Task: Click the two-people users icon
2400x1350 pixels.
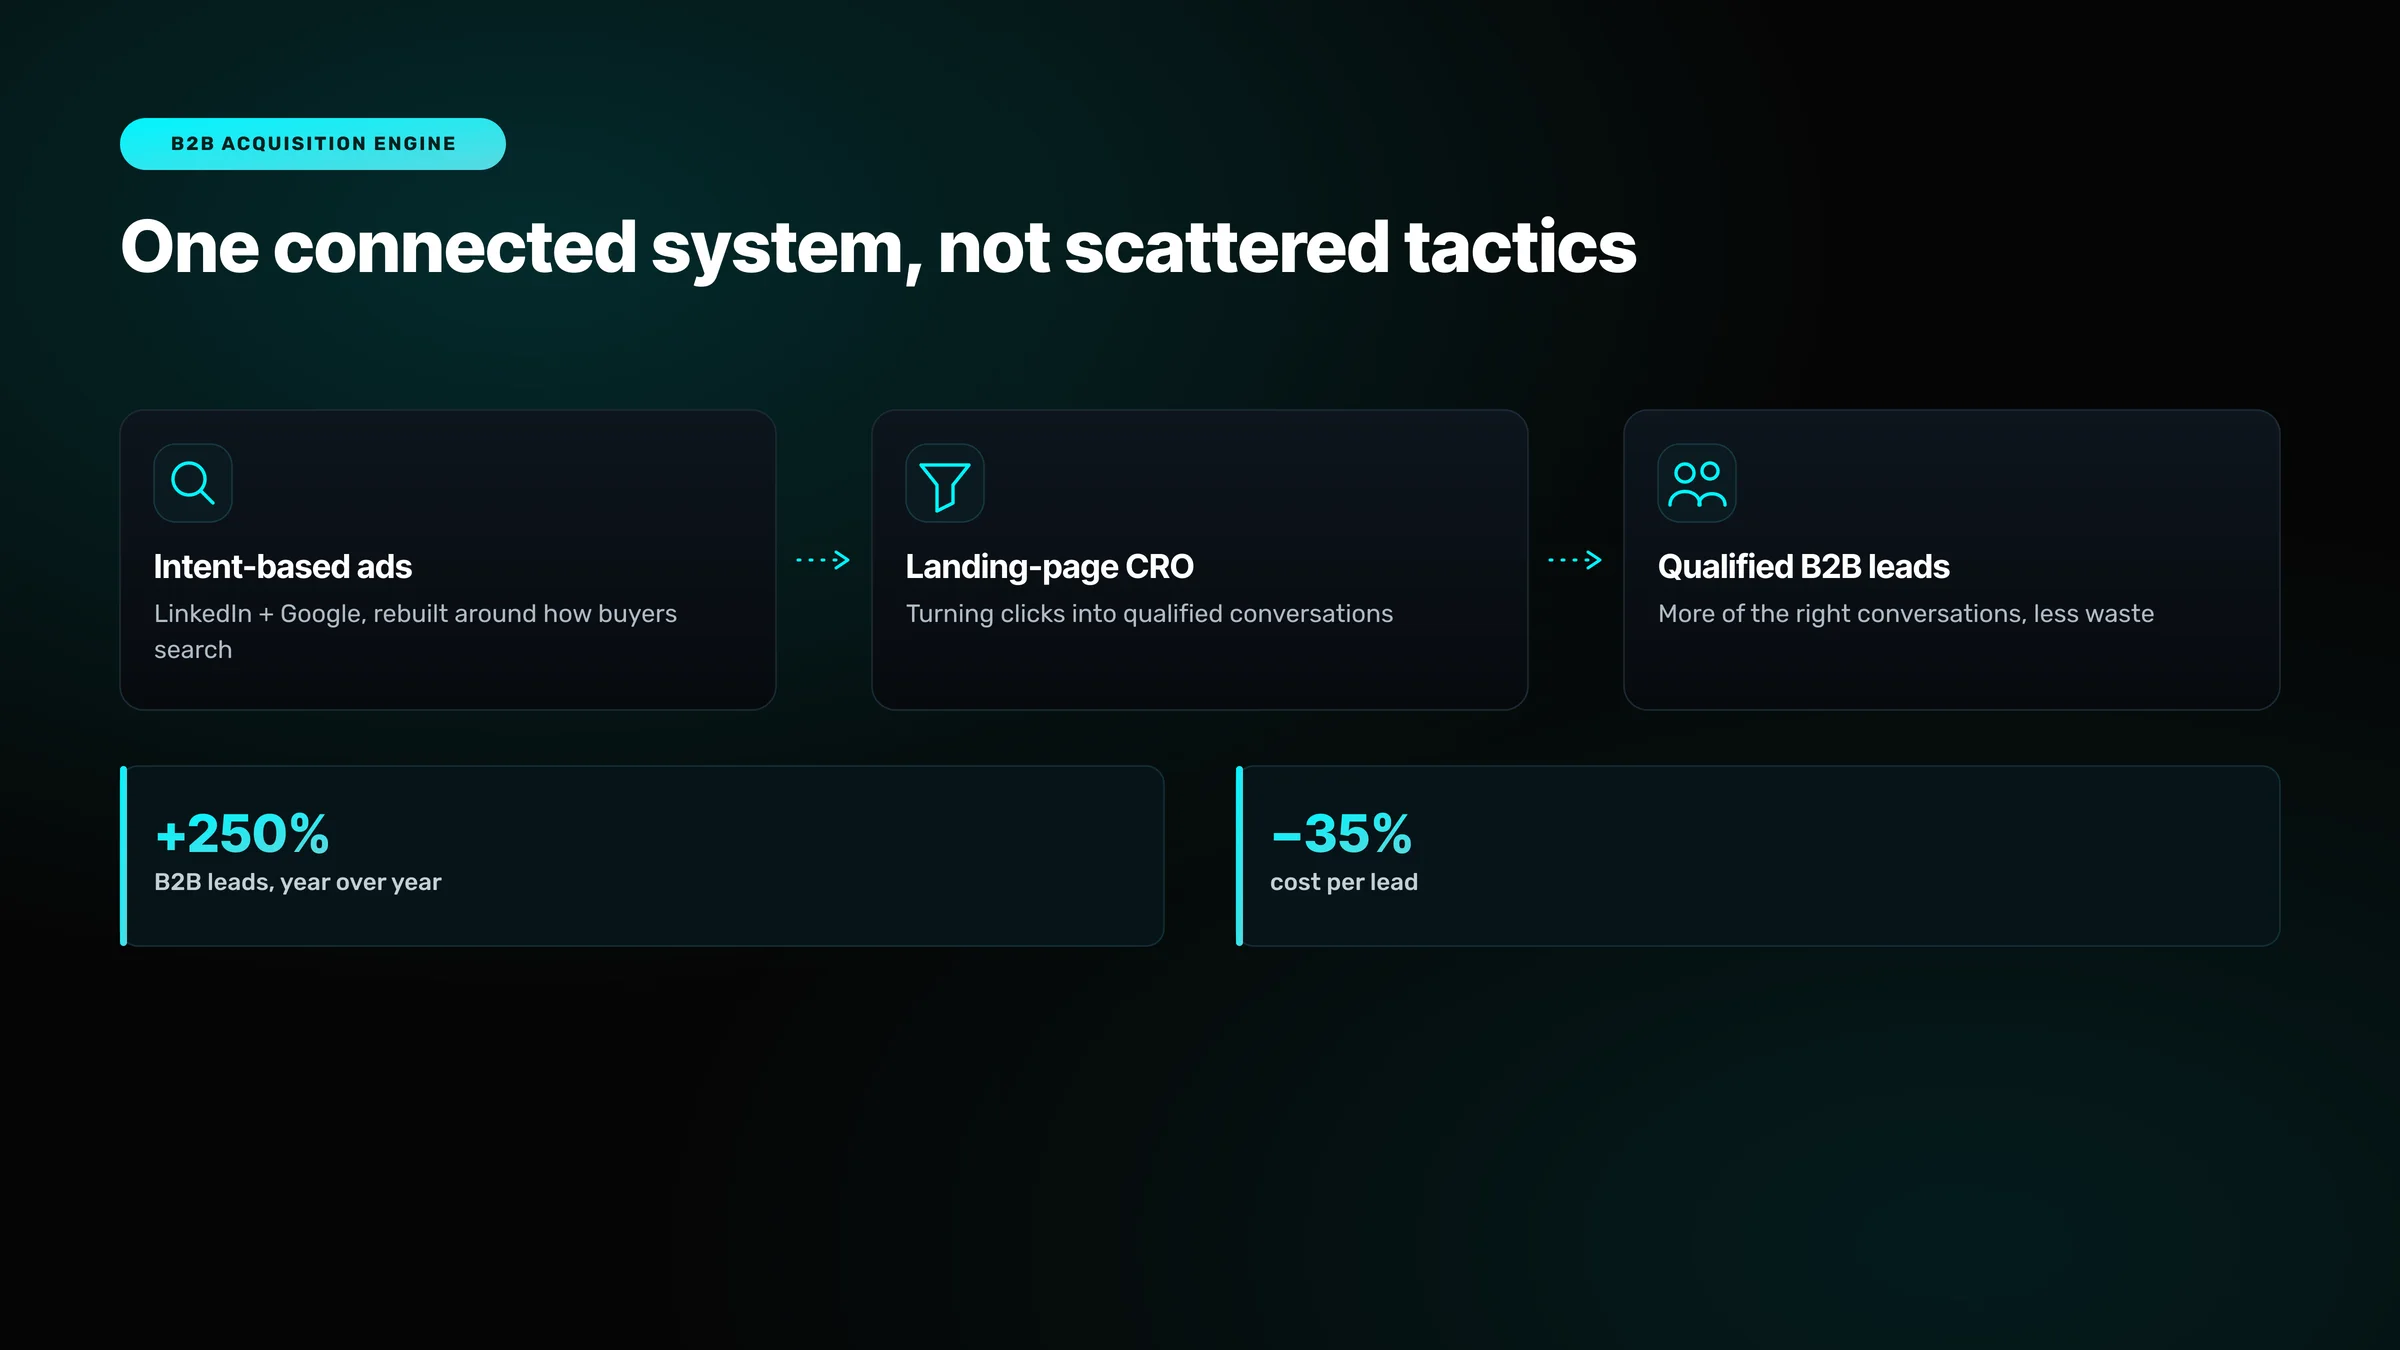Action: pos(1697,483)
